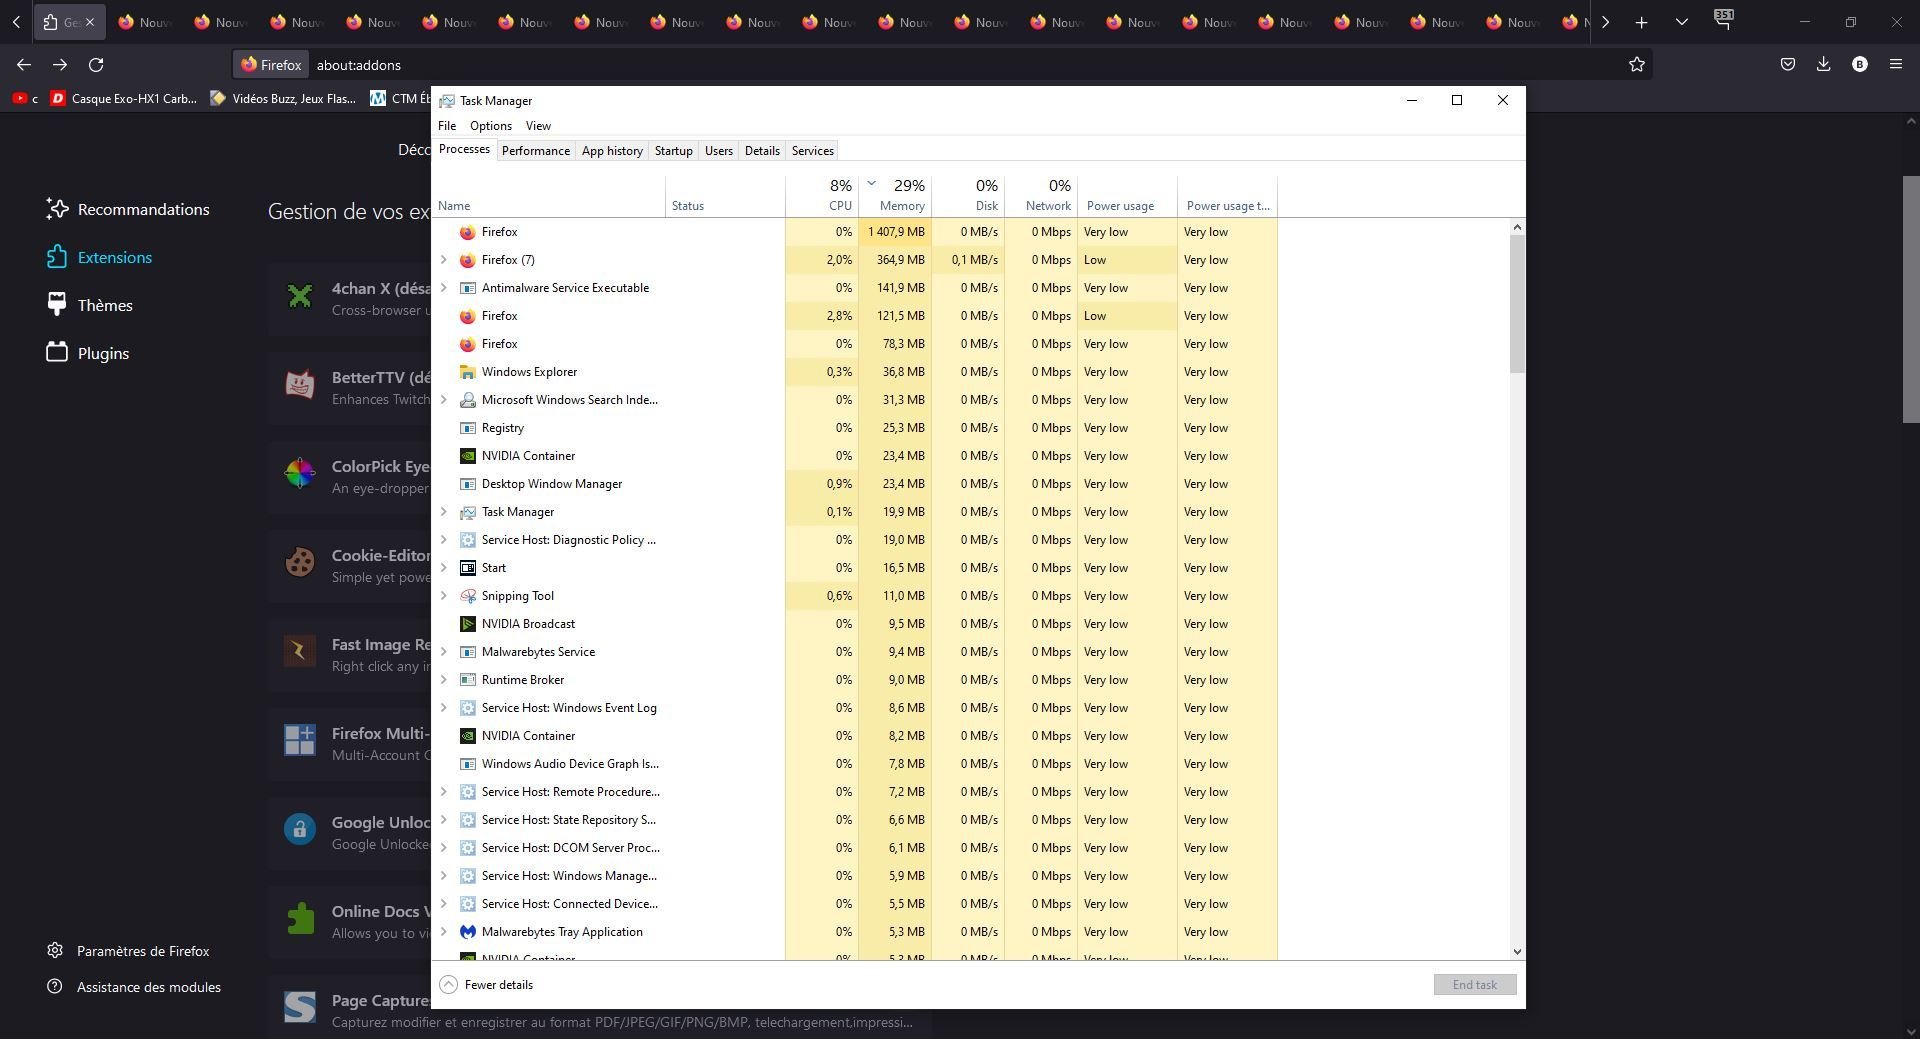The width and height of the screenshot is (1920, 1039).
Task: Open Paramètres de Firefox link
Action: click(x=142, y=951)
